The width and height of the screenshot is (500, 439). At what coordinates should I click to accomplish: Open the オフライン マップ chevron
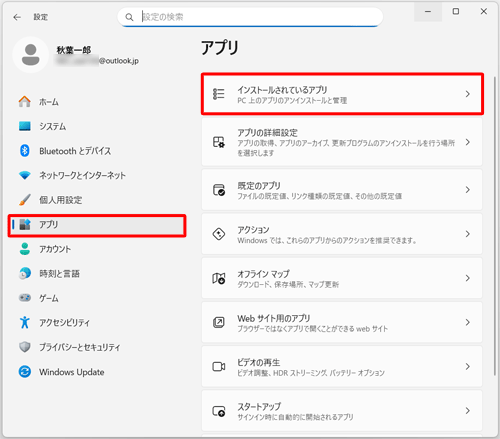(x=468, y=278)
